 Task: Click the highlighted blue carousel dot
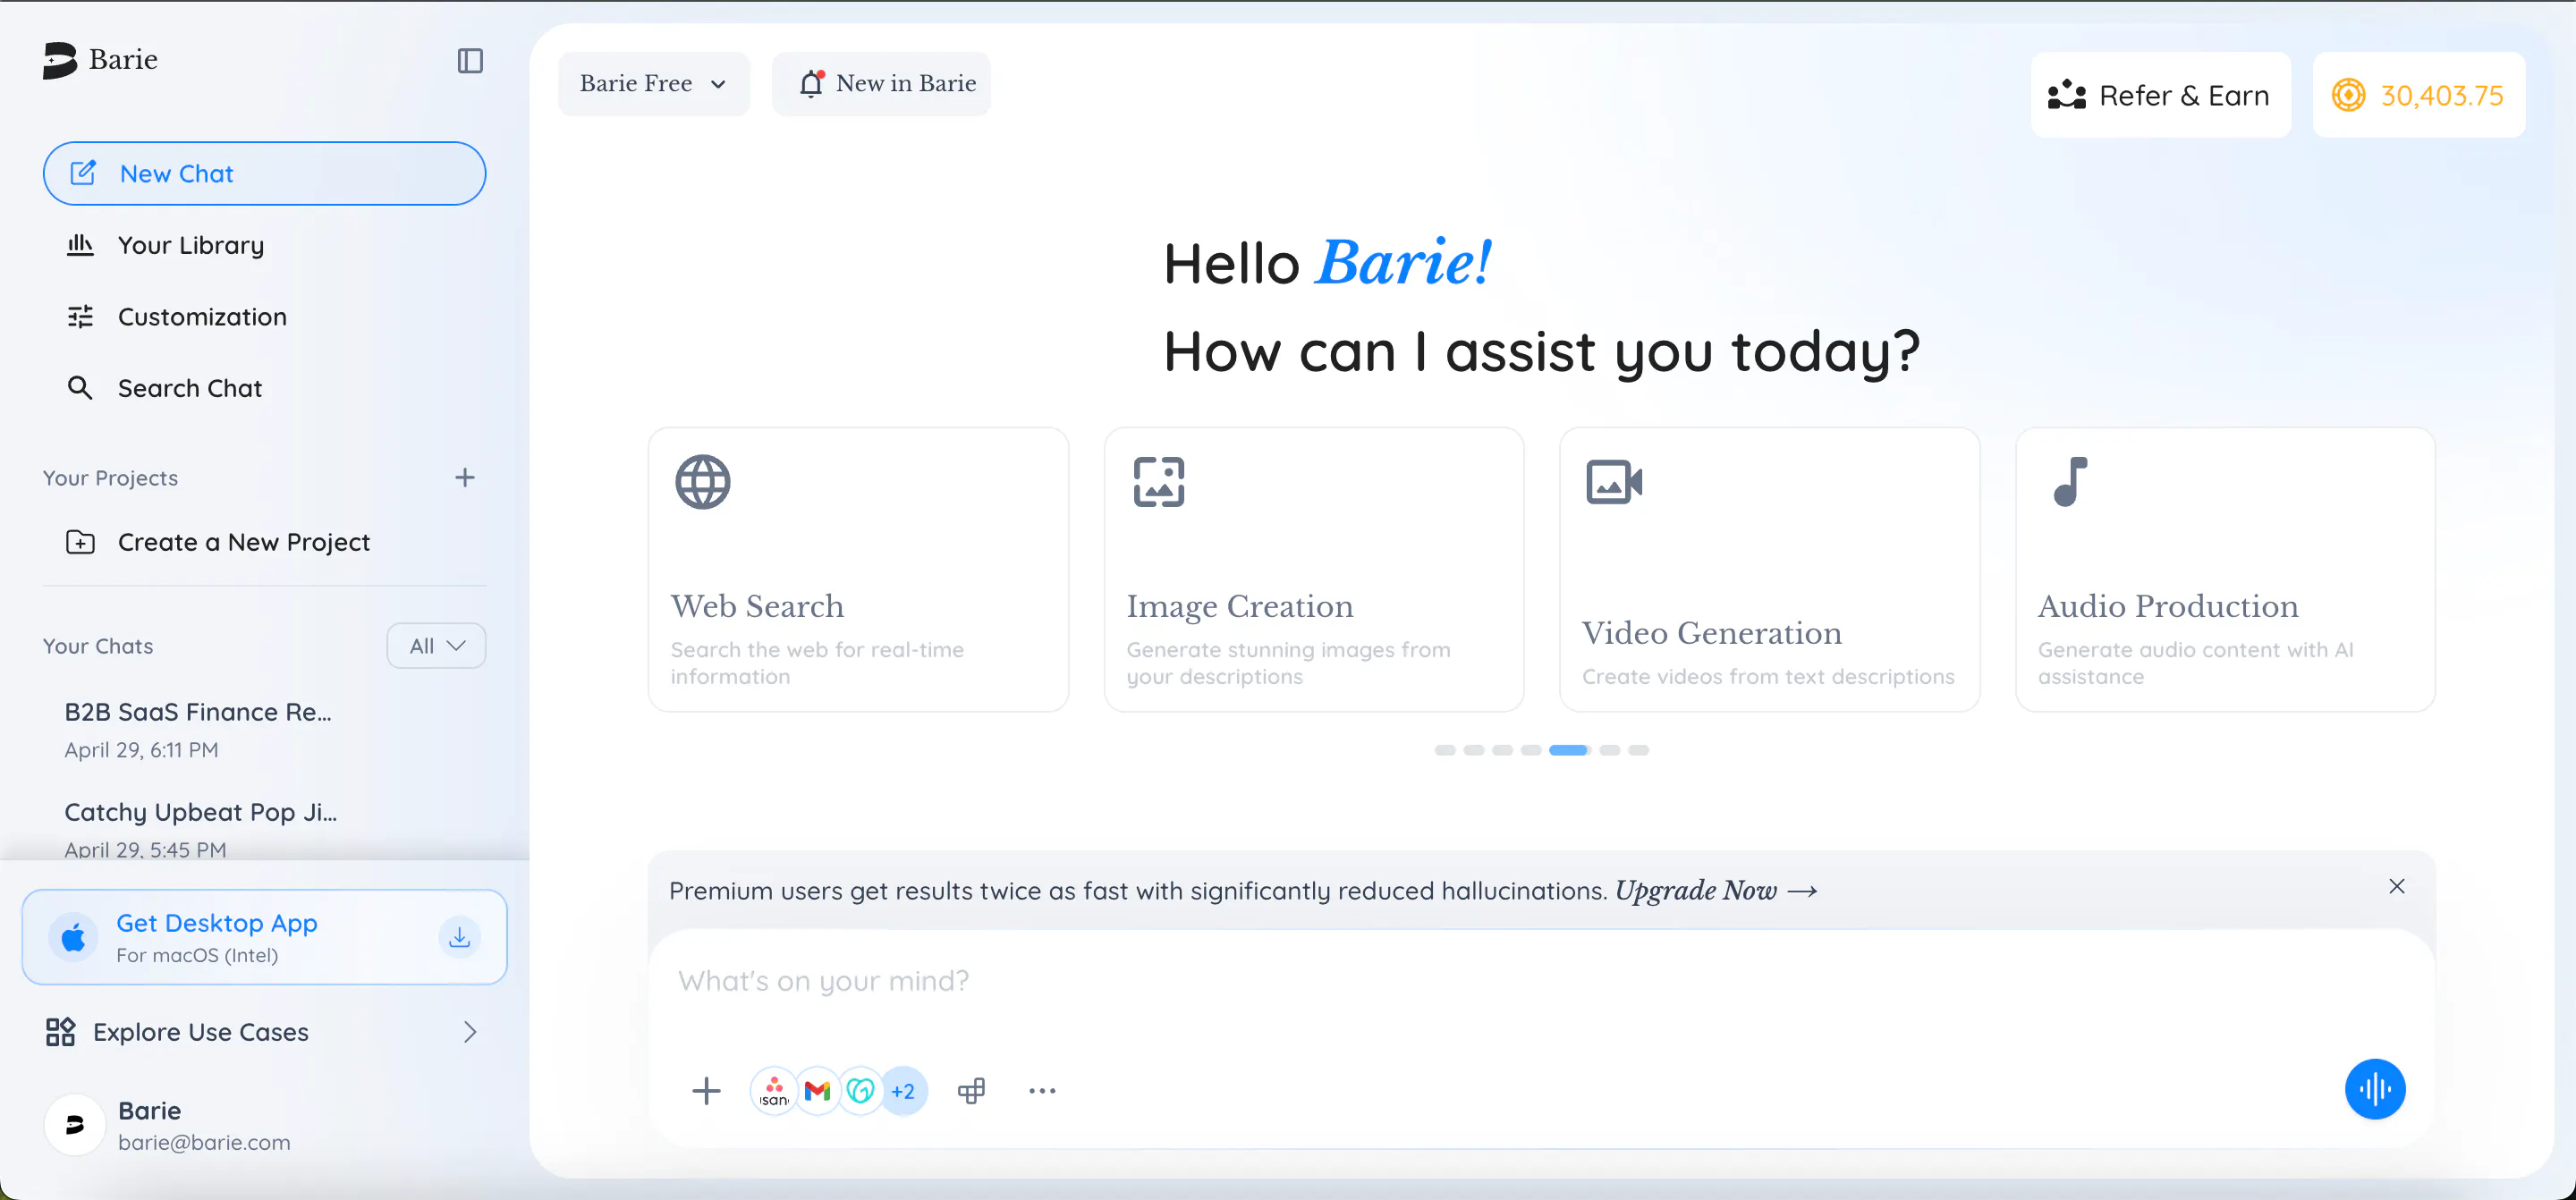click(x=1569, y=750)
